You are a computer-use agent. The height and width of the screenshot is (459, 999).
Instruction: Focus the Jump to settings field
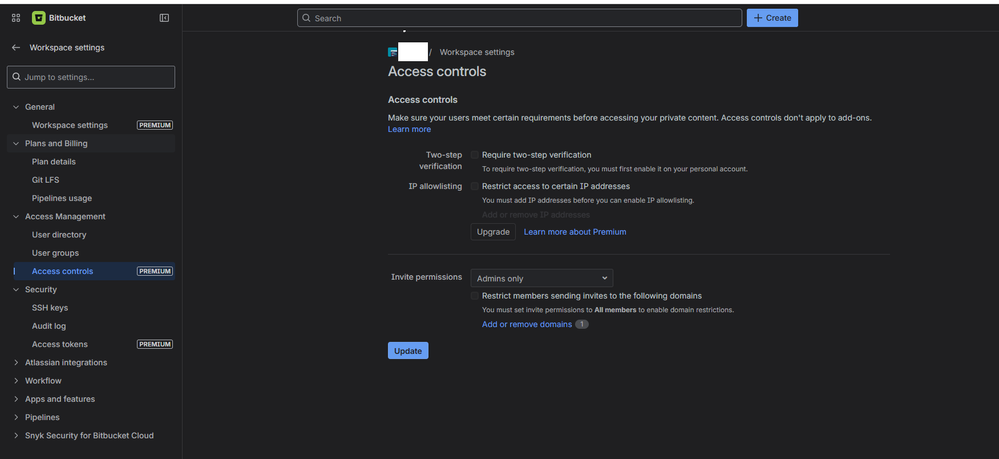pos(90,77)
